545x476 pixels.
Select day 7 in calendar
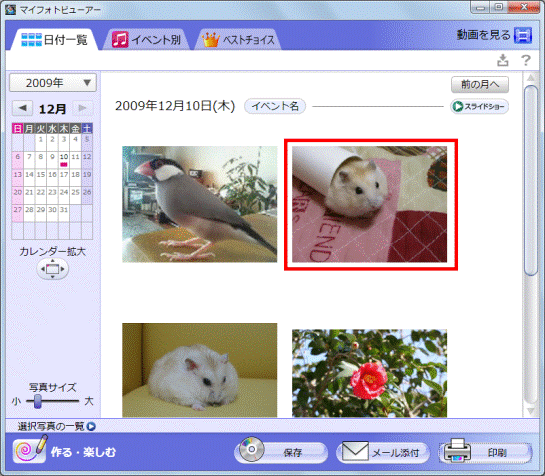point(29,160)
